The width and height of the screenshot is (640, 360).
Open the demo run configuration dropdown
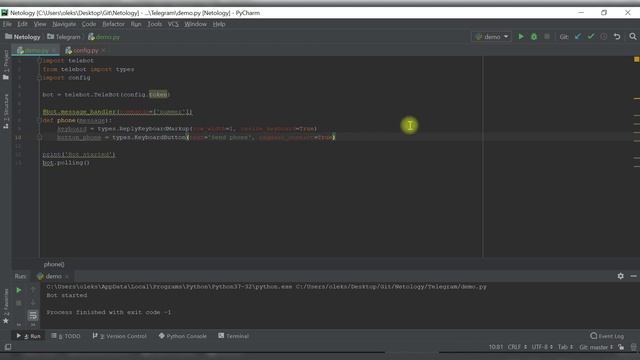click(491, 37)
